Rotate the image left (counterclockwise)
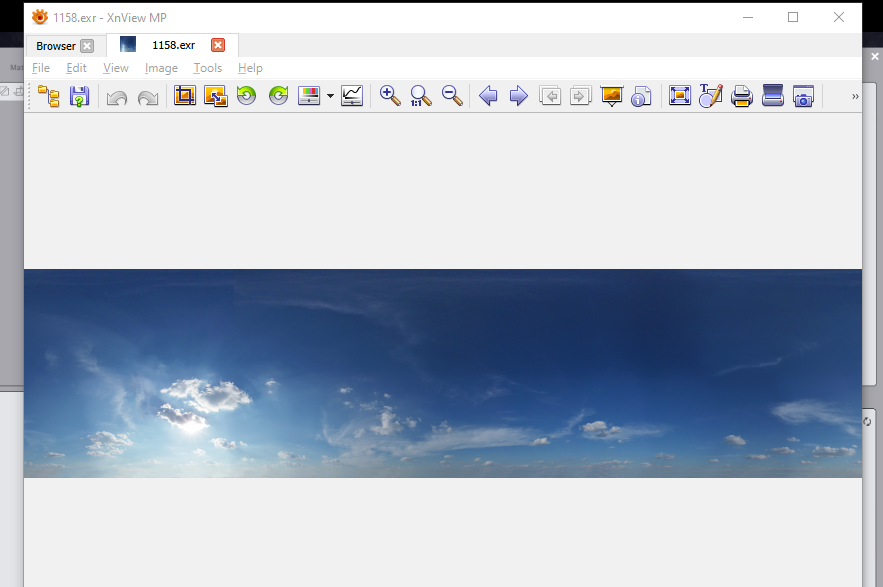Screen dimensions: 883x587 (247, 96)
